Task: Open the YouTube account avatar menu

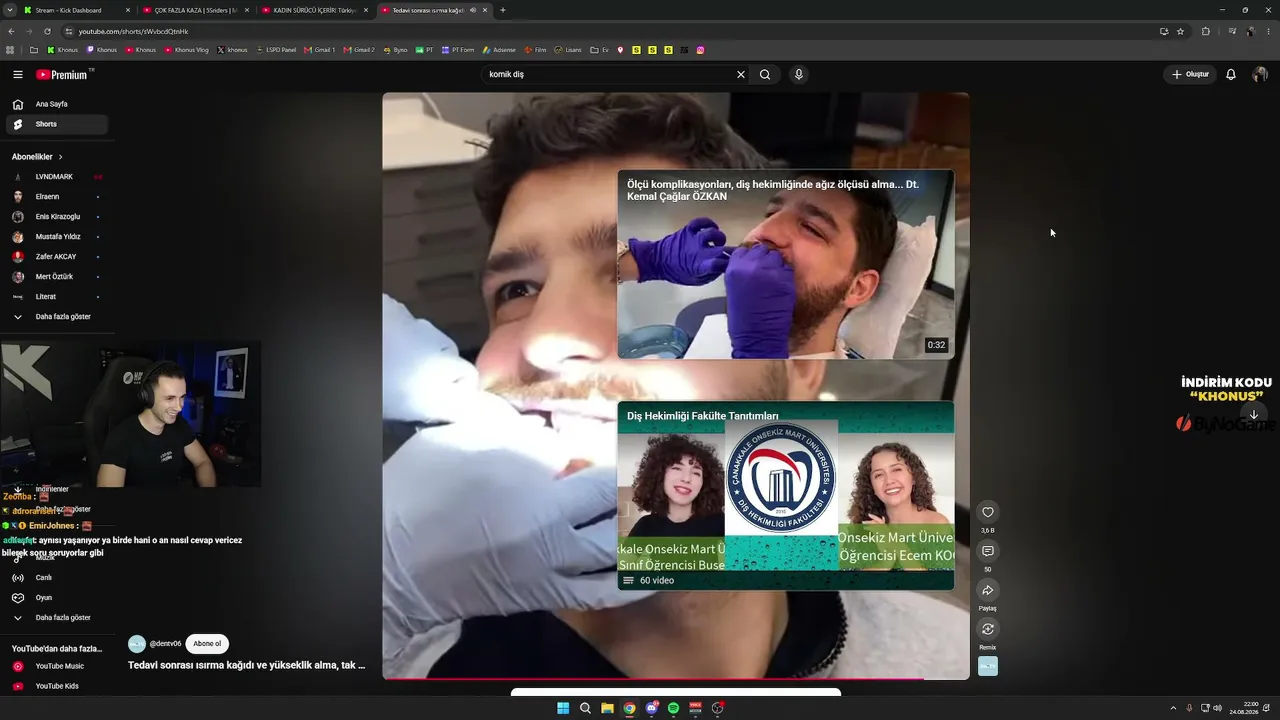Action: (x=1260, y=74)
